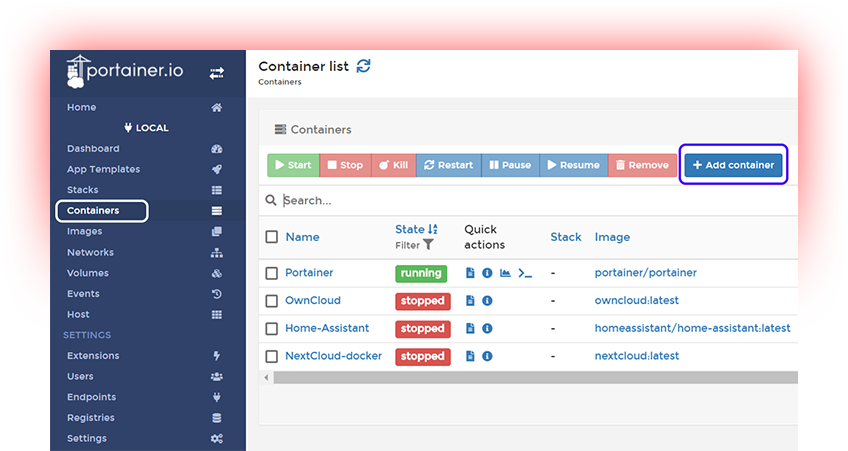Sort the table by Stack column
The height and width of the screenshot is (451, 848).
pyautogui.click(x=566, y=237)
